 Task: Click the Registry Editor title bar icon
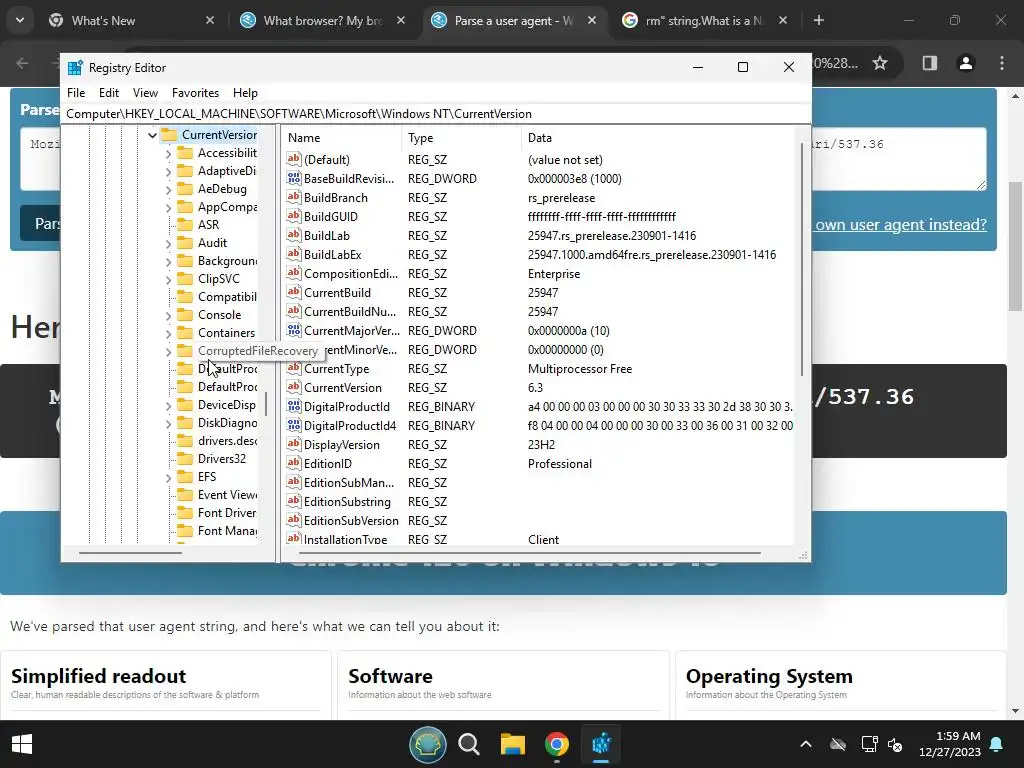tap(75, 67)
